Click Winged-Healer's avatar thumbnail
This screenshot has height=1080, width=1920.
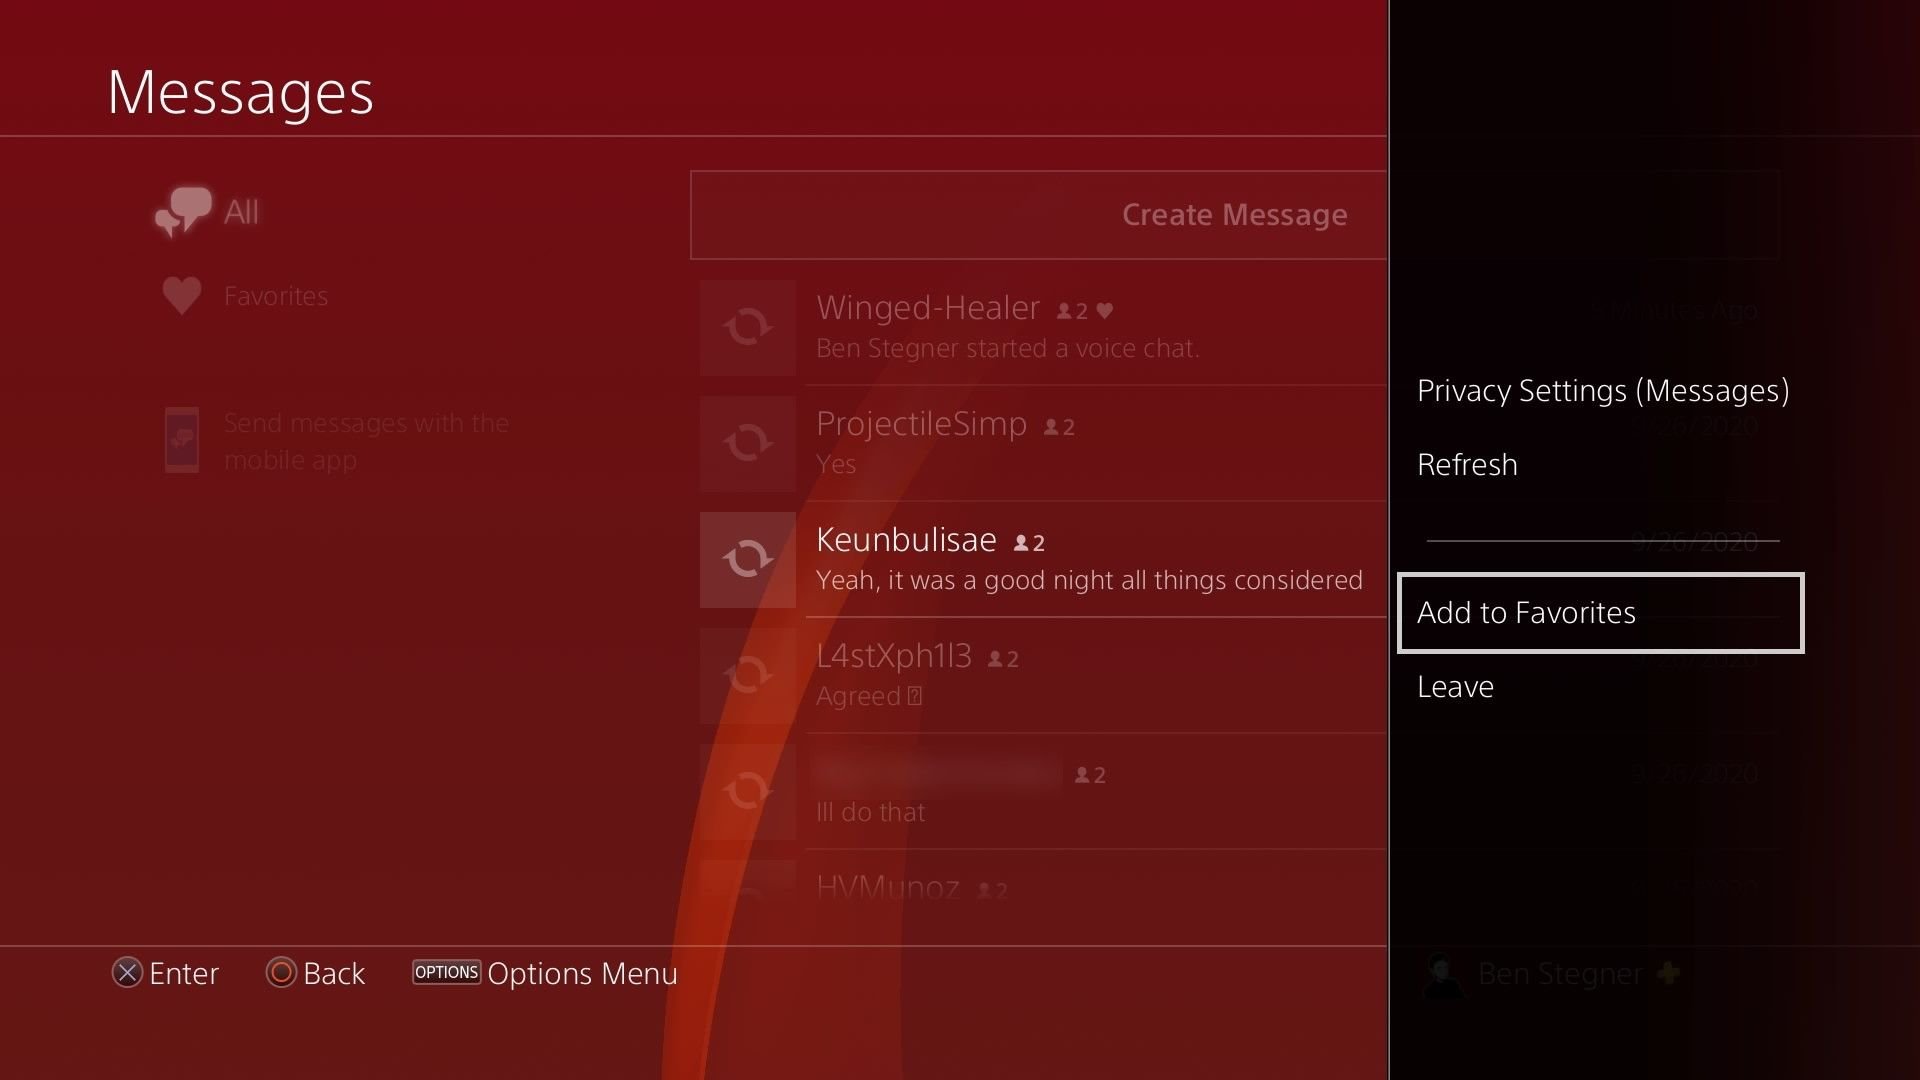click(748, 328)
